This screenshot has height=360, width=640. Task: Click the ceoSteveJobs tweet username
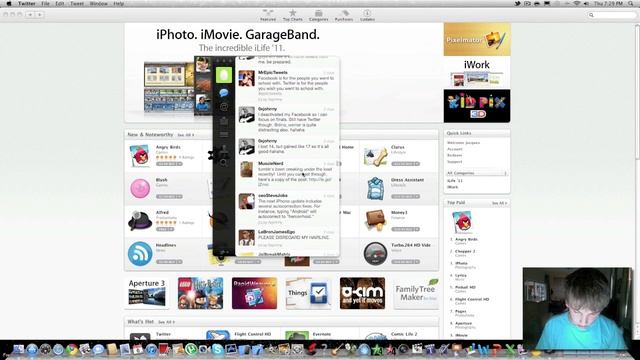273,196
